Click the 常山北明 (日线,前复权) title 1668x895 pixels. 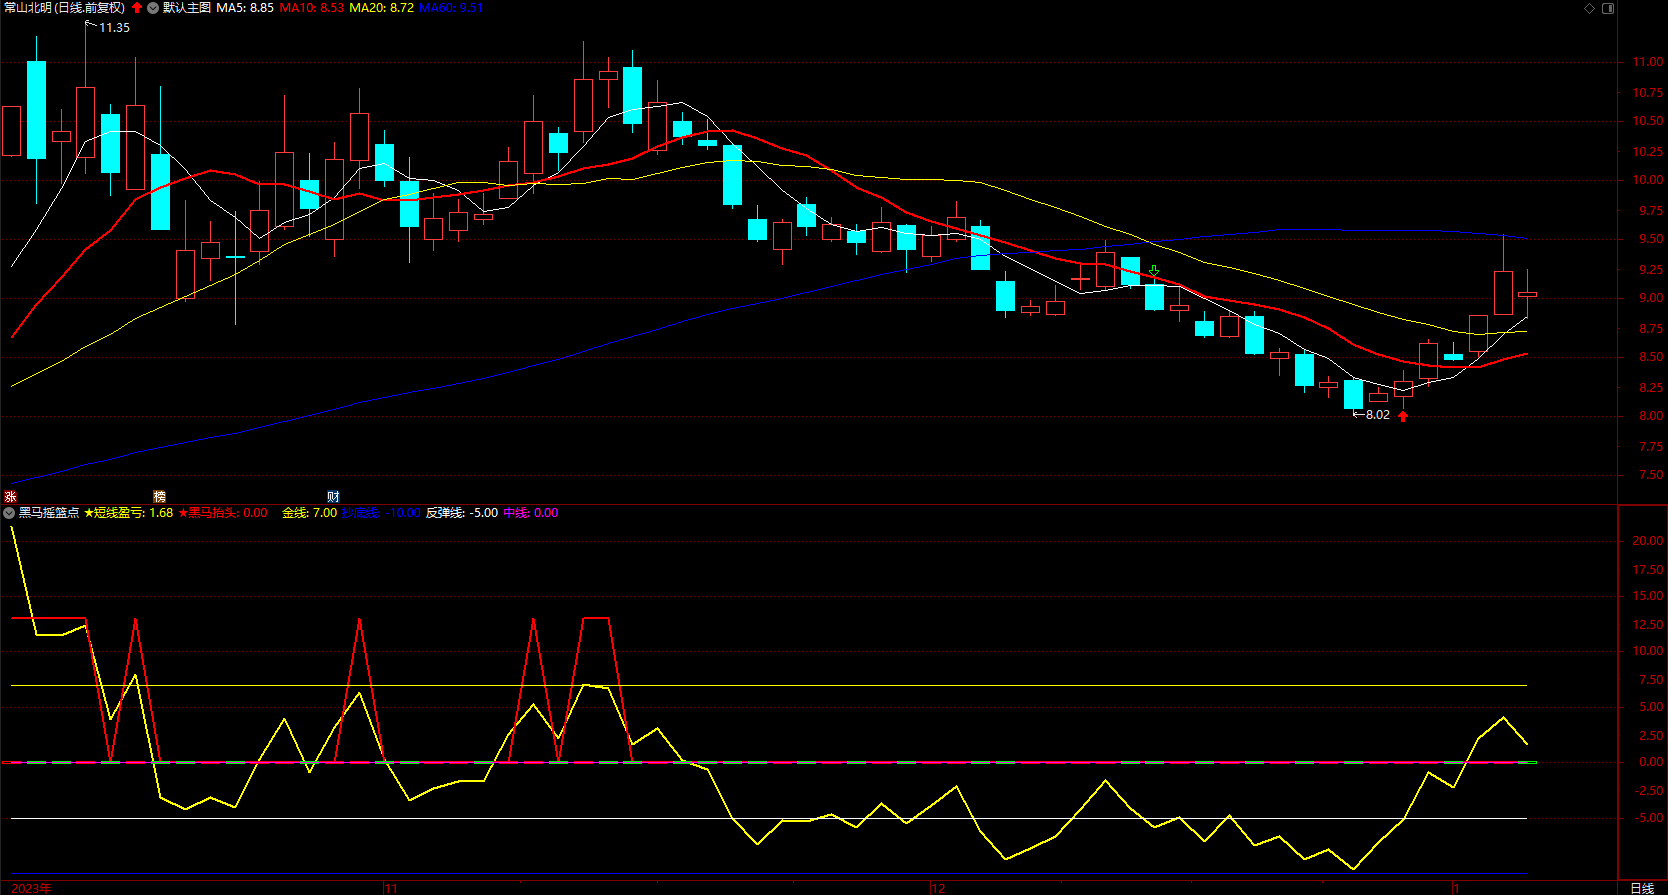pyautogui.click(x=65, y=8)
